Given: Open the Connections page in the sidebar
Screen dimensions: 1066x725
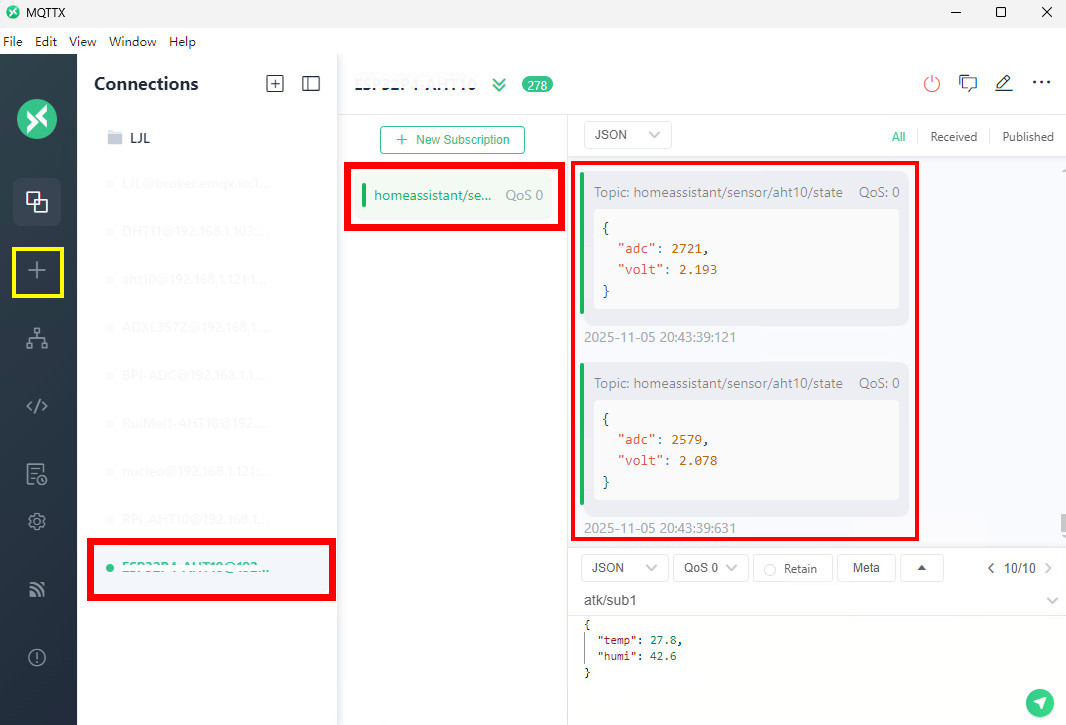Looking at the screenshot, I should click(37, 202).
